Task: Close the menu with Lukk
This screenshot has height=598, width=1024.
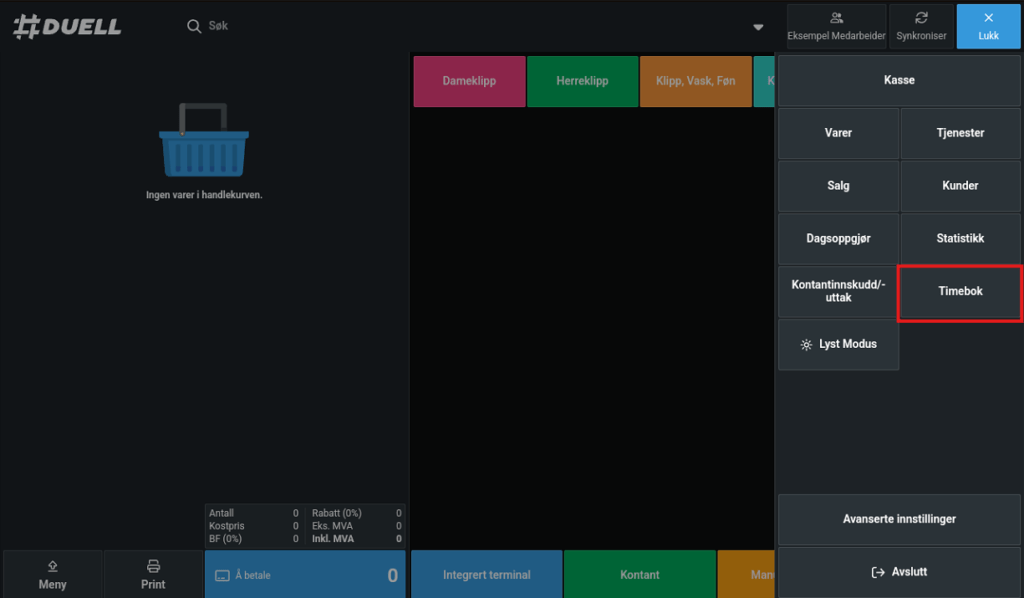Action: [x=988, y=26]
